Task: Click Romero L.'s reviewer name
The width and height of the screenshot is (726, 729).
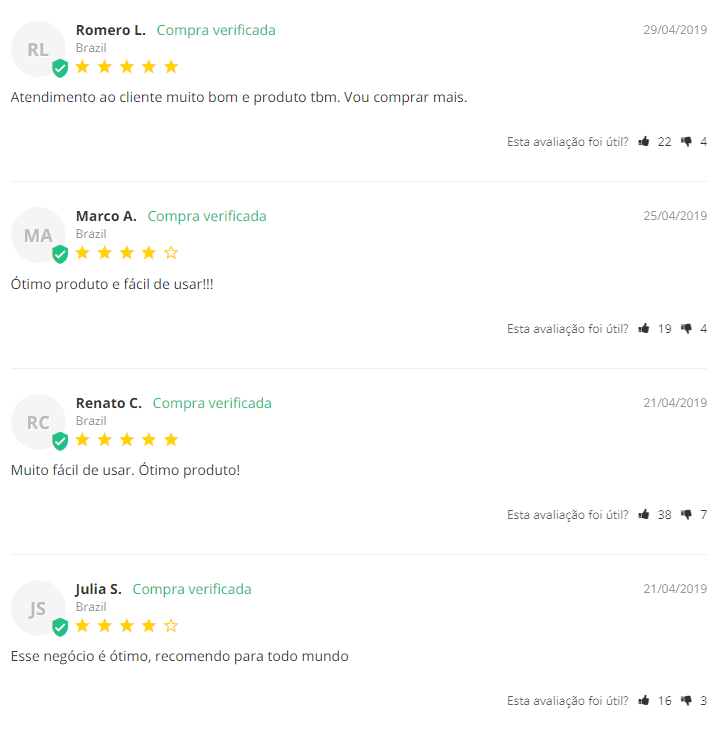Action: pos(110,30)
